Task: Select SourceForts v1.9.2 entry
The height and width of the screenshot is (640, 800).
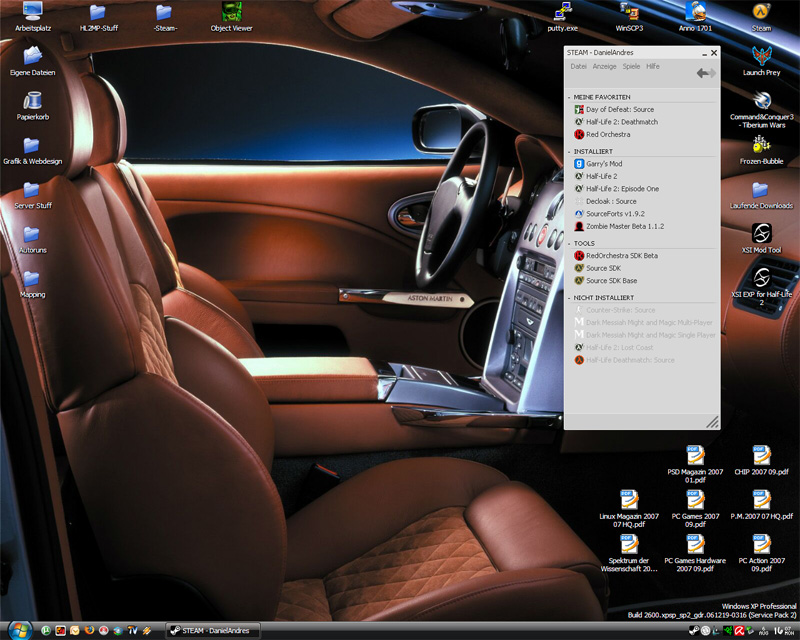Action: click(616, 213)
